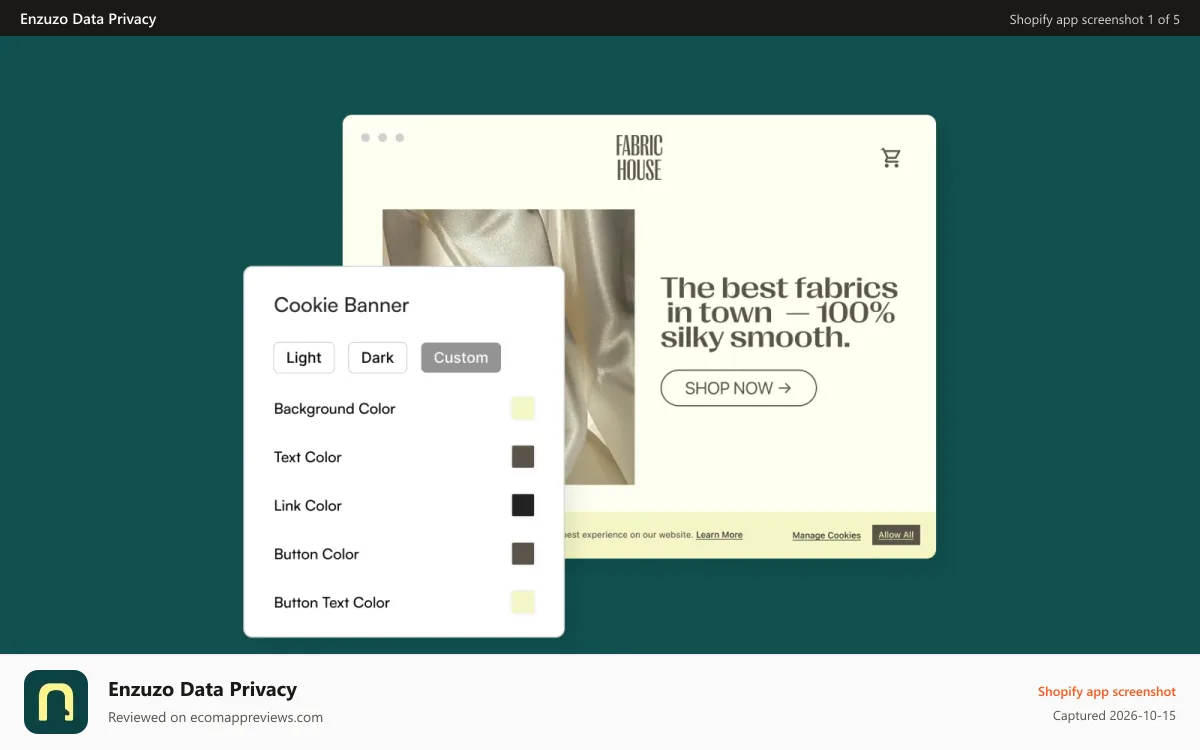Click the Background Color label
Viewport: 1200px width, 750px height.
334,409
